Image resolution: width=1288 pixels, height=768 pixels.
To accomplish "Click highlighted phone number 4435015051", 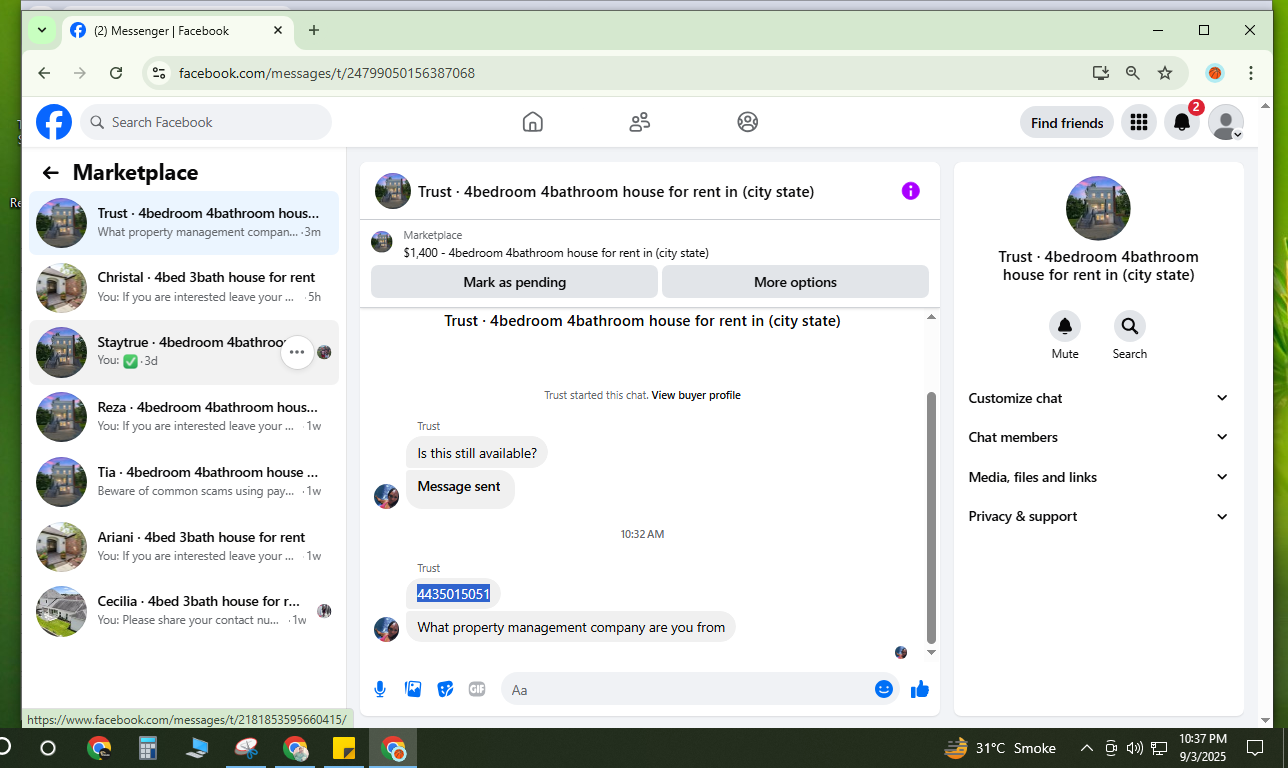I will tap(453, 594).
